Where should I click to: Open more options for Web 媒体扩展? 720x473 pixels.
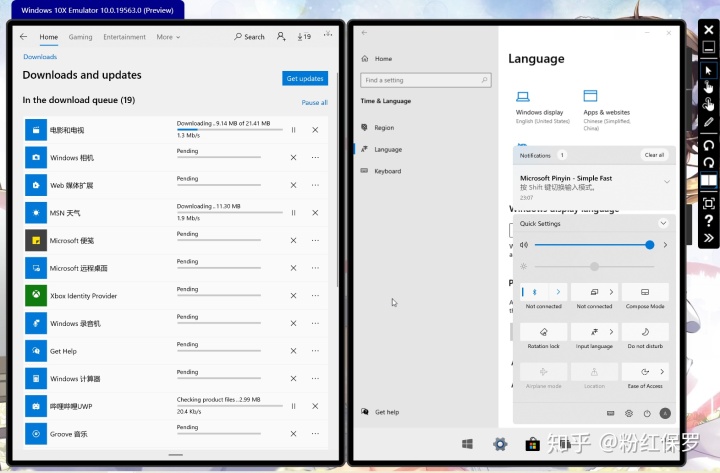tap(315, 185)
